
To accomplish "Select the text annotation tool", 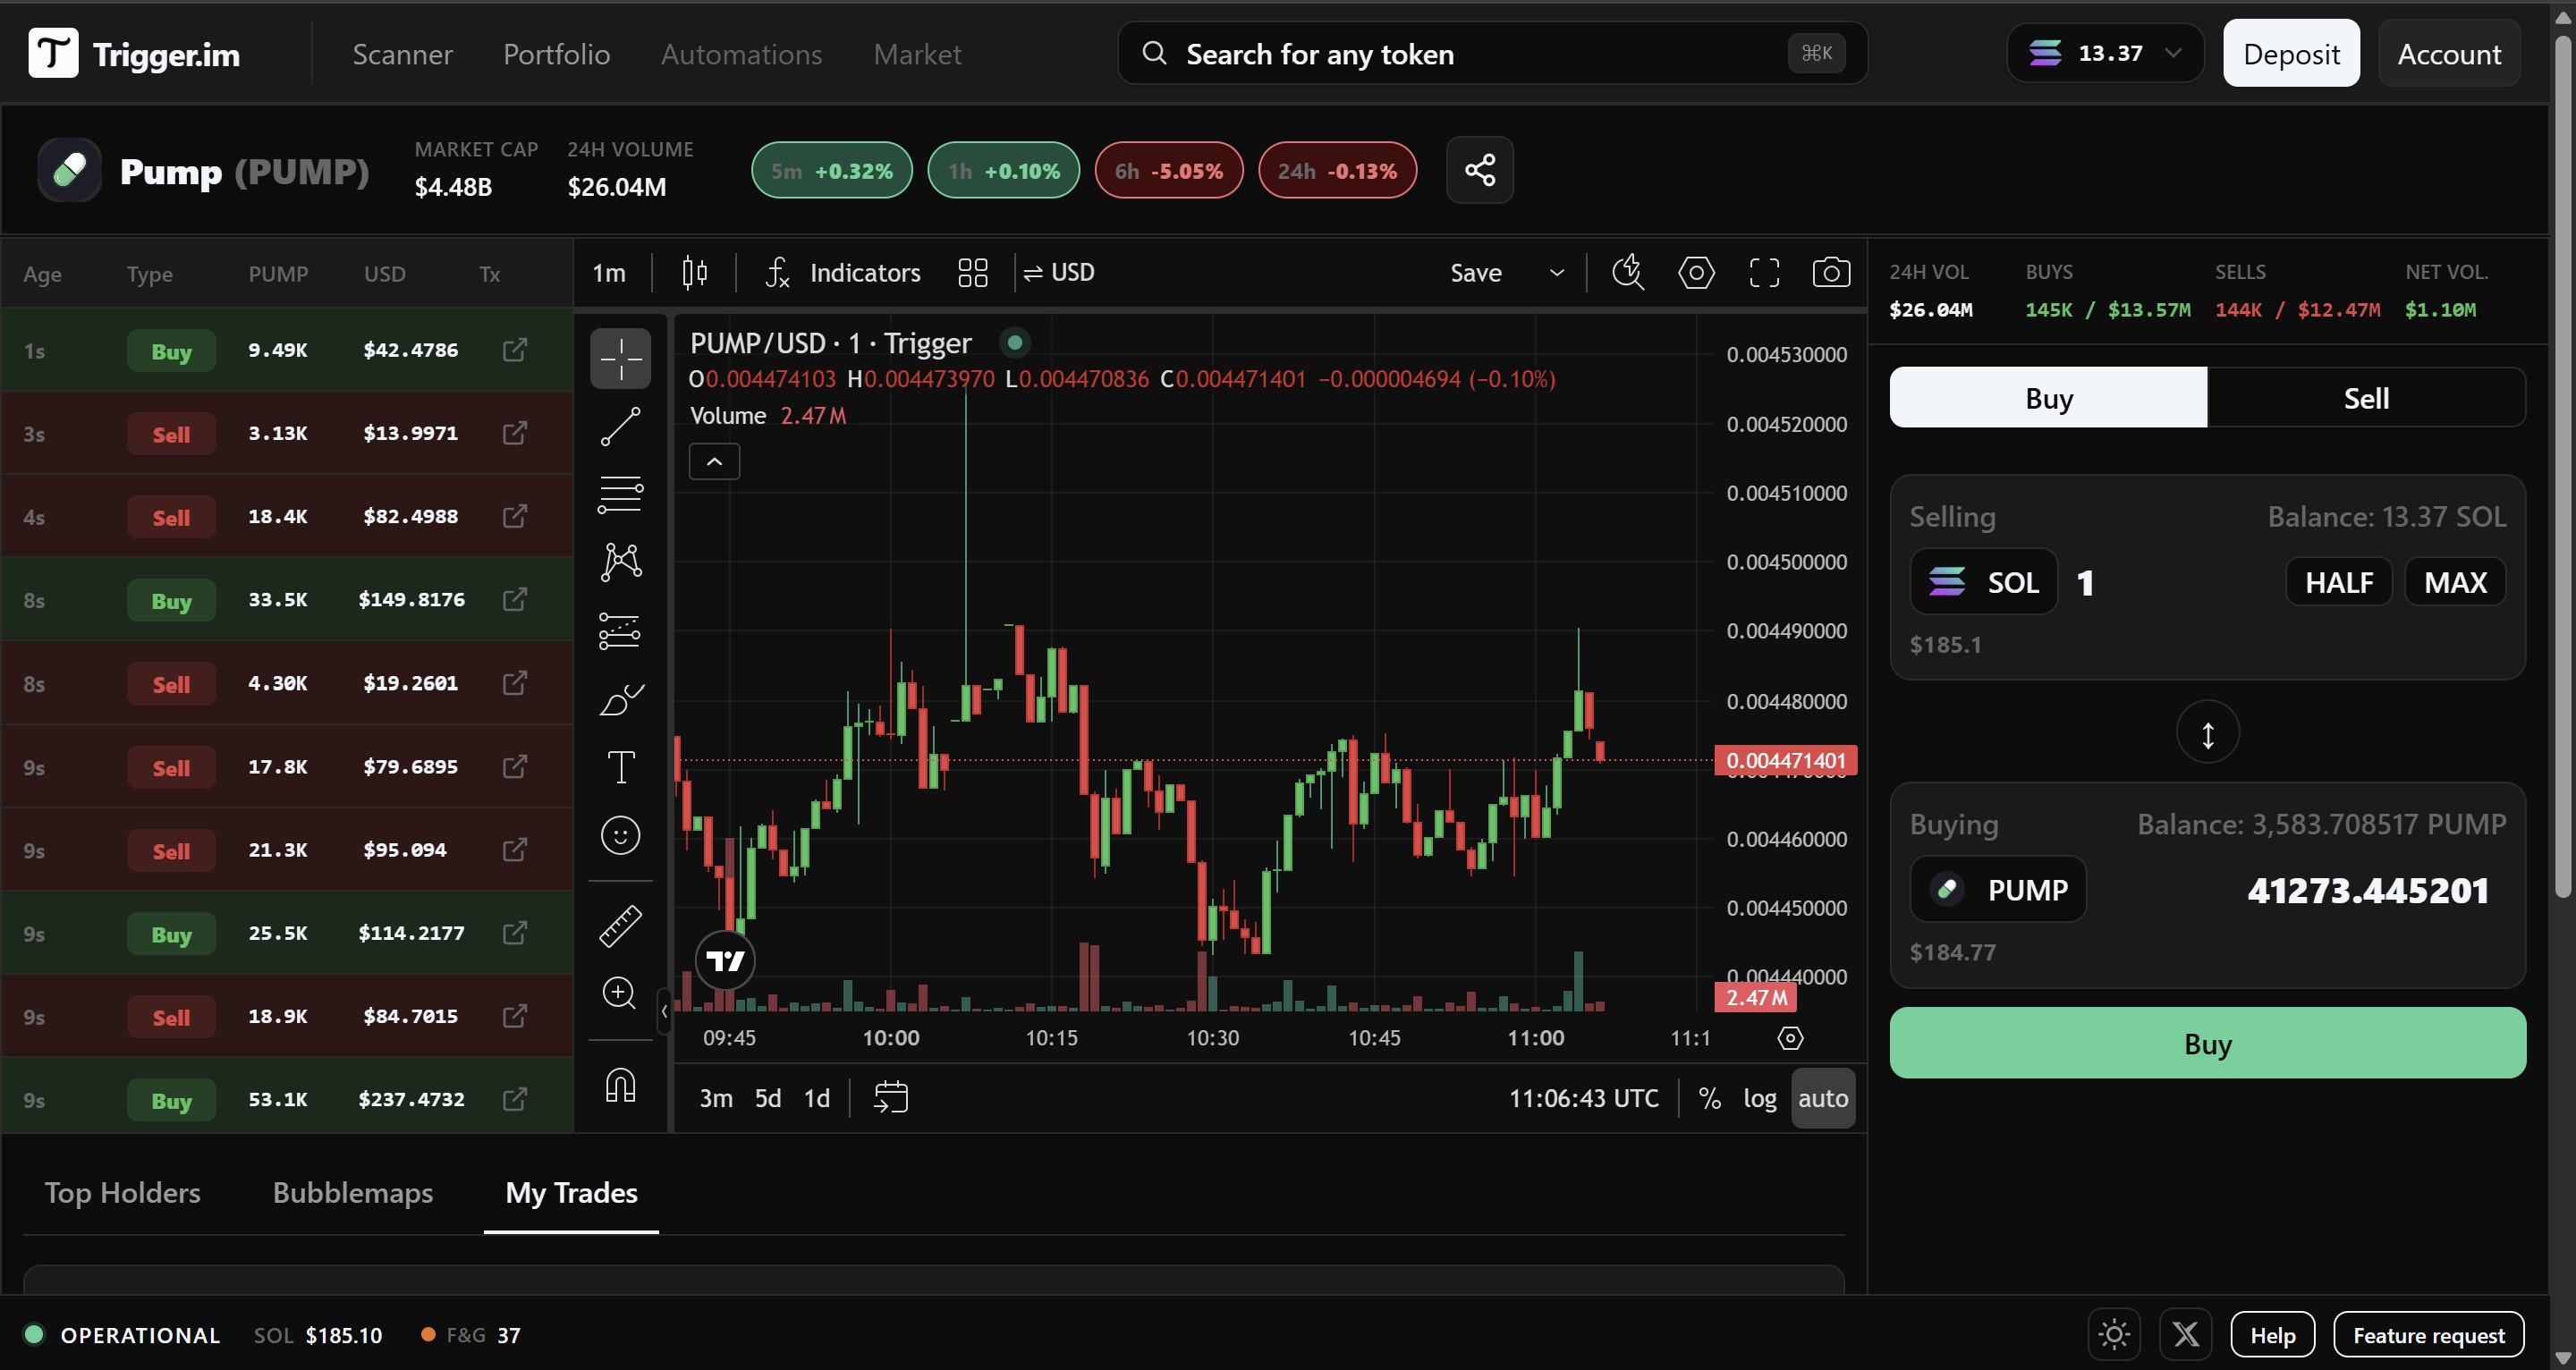I will 620,766.
